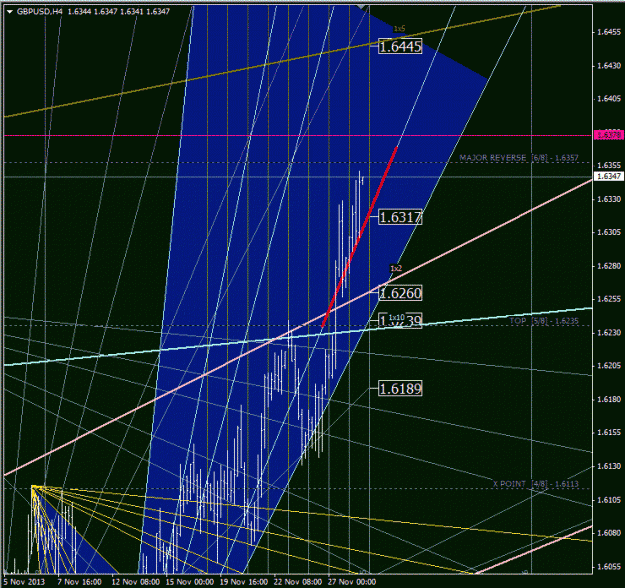Click the 1.6080 price scale value

coord(609,533)
